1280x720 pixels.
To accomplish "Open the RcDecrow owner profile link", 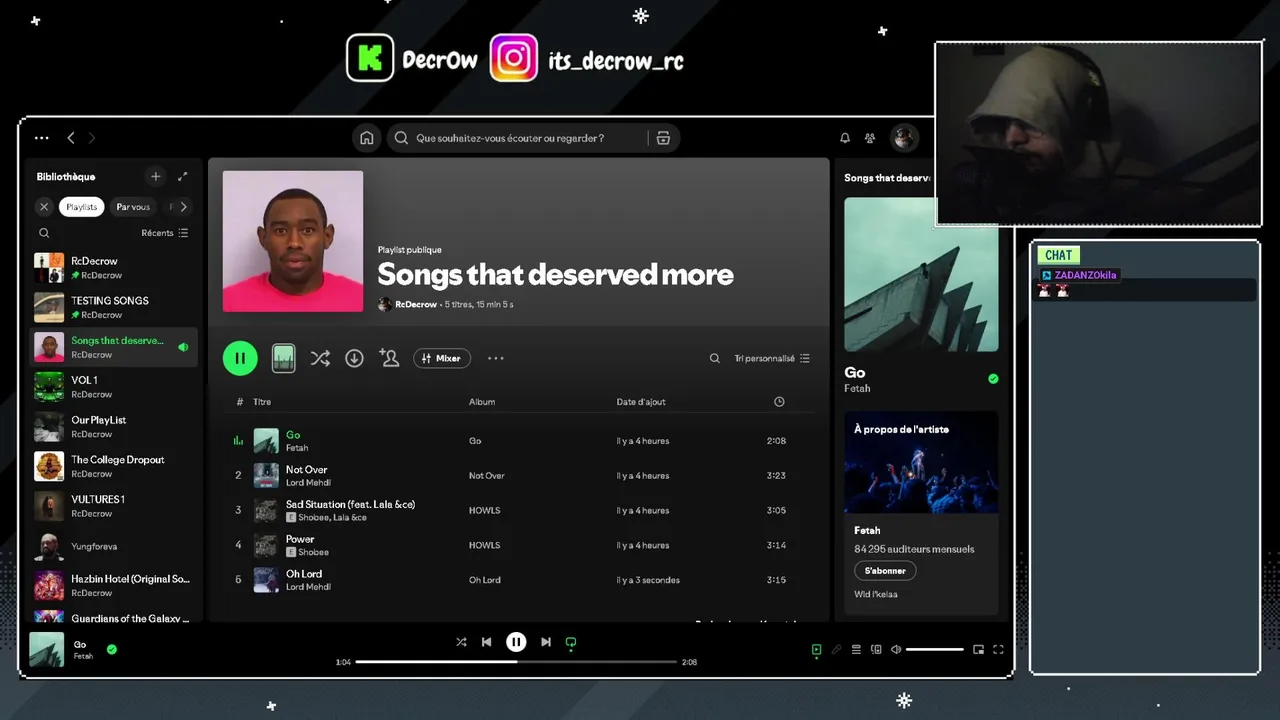I will click(416, 304).
